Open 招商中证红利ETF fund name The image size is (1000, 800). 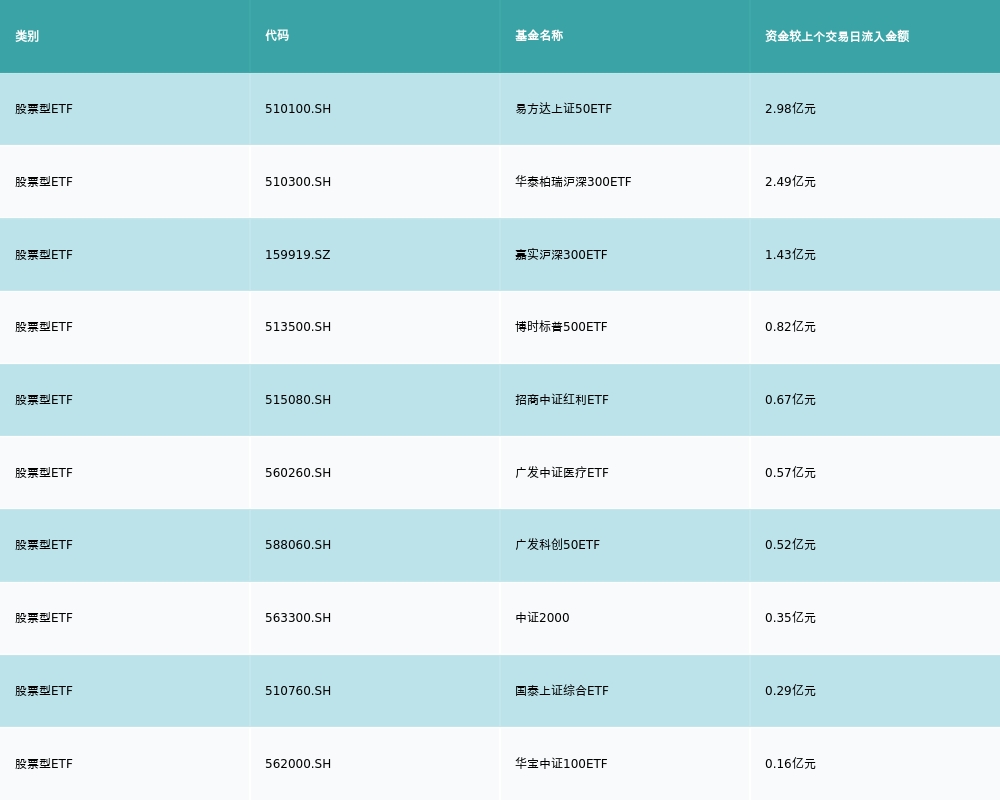tap(562, 400)
